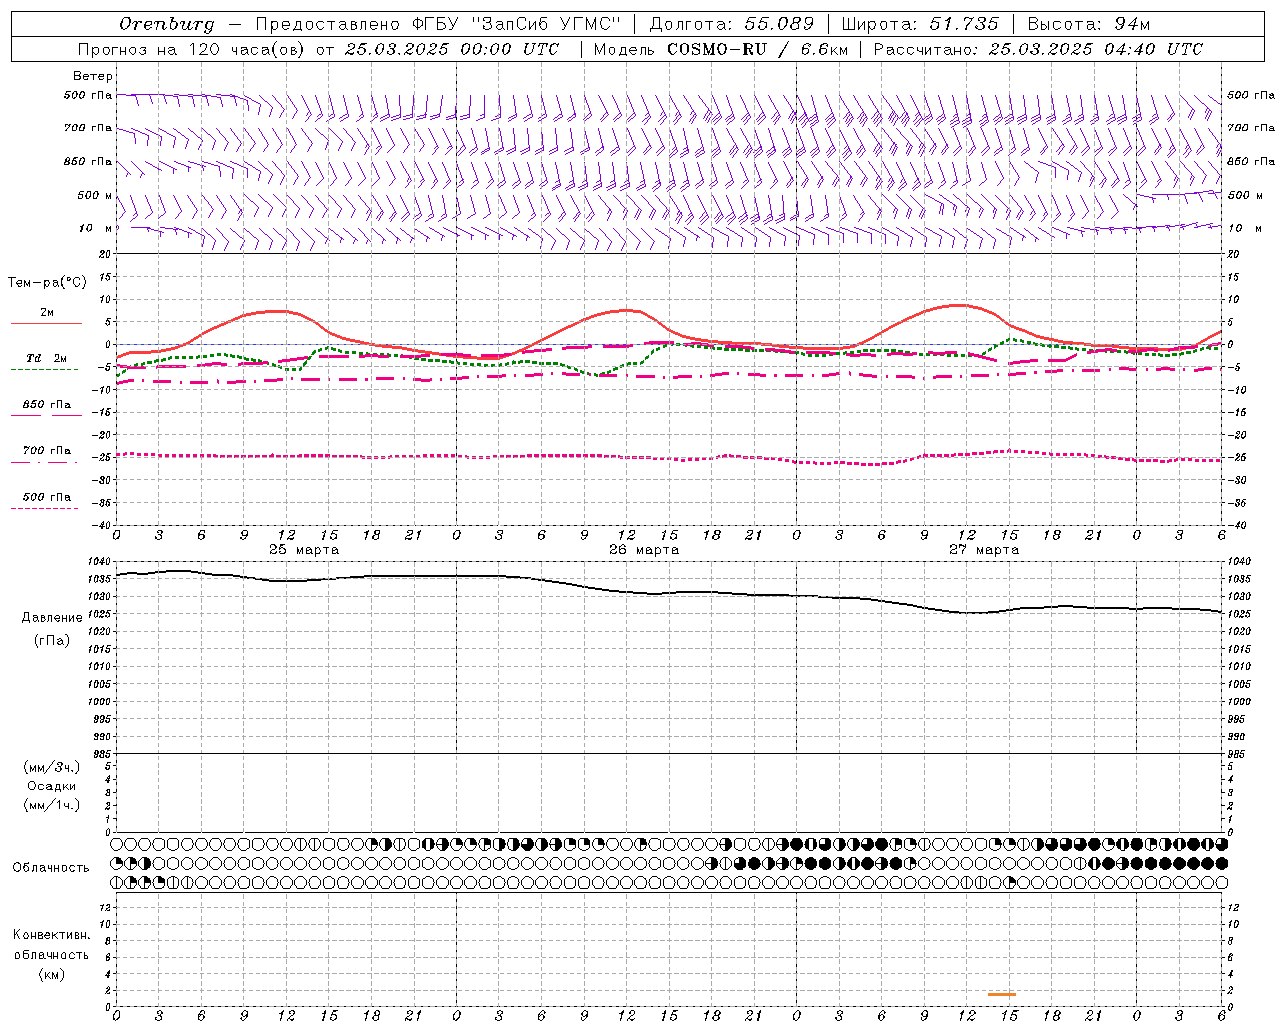
Task: Select the (мм/1ч.) precipitation unit label
Action: click(x=52, y=805)
